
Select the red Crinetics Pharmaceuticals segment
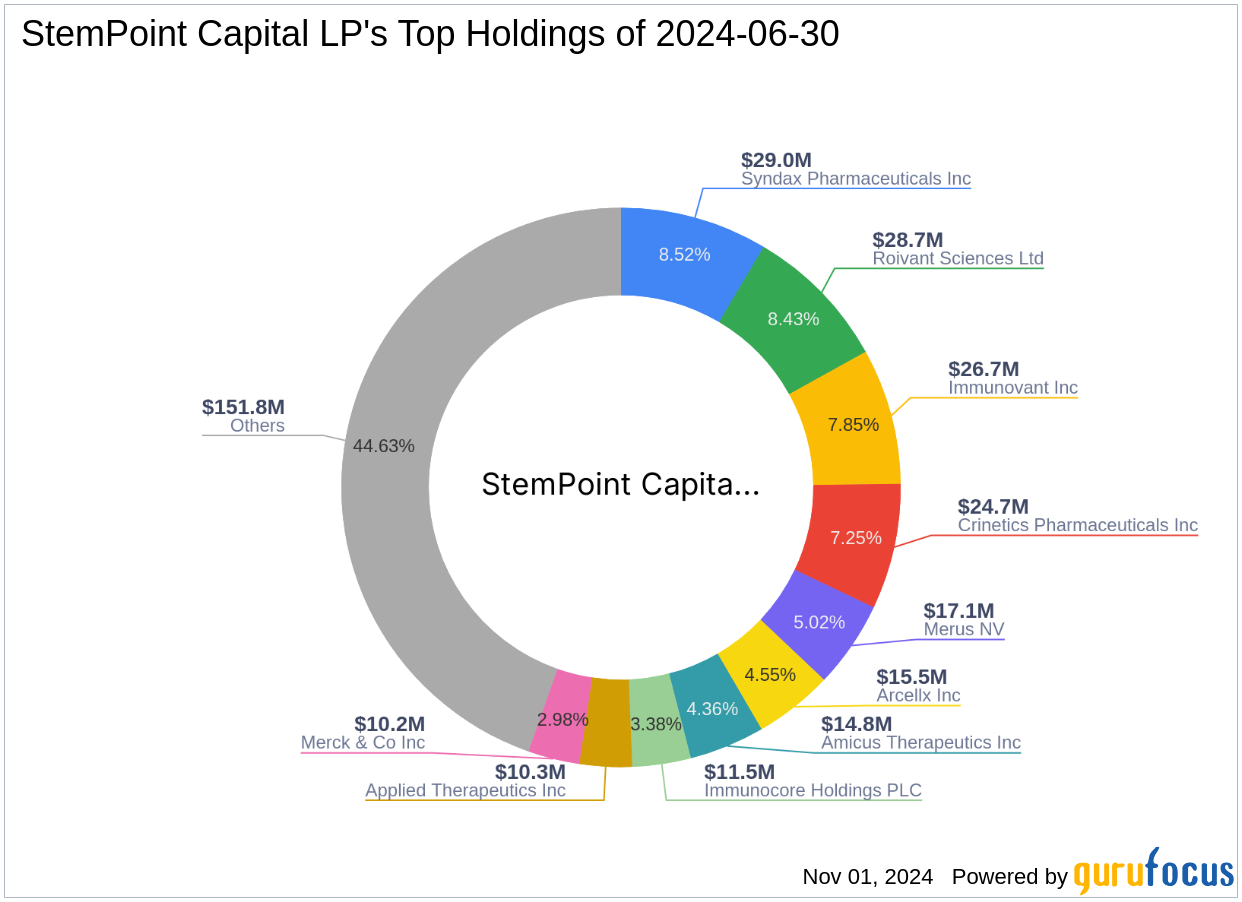(857, 537)
